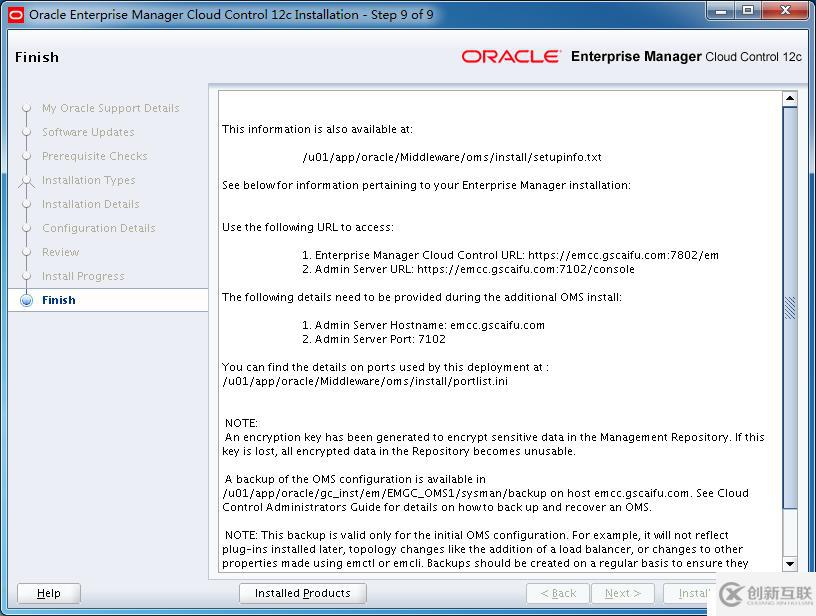Screen dimensions: 816x616
Task: Click the Installation Types branch node
Action: 27,180
